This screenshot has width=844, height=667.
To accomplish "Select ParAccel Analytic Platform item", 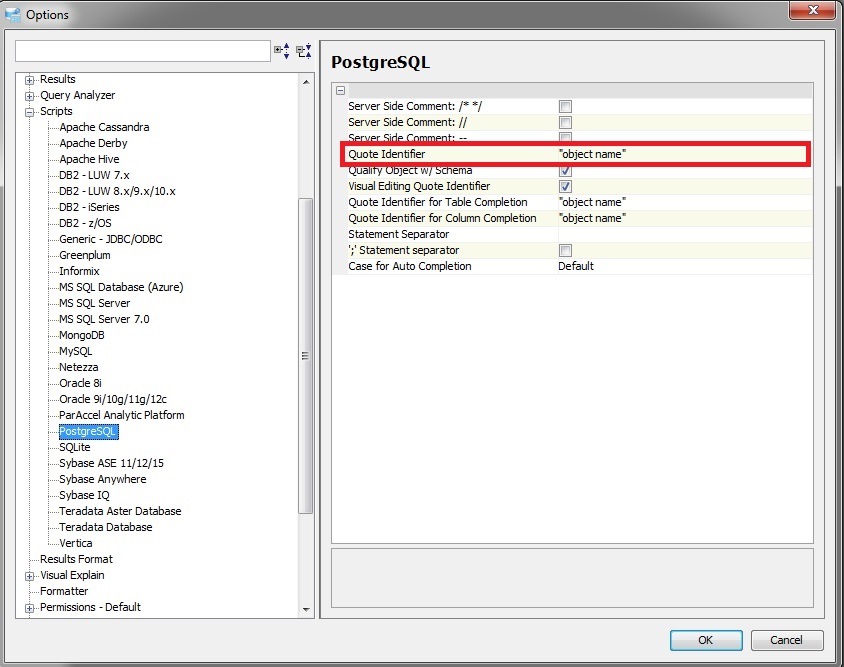I will pyautogui.click(x=122, y=415).
